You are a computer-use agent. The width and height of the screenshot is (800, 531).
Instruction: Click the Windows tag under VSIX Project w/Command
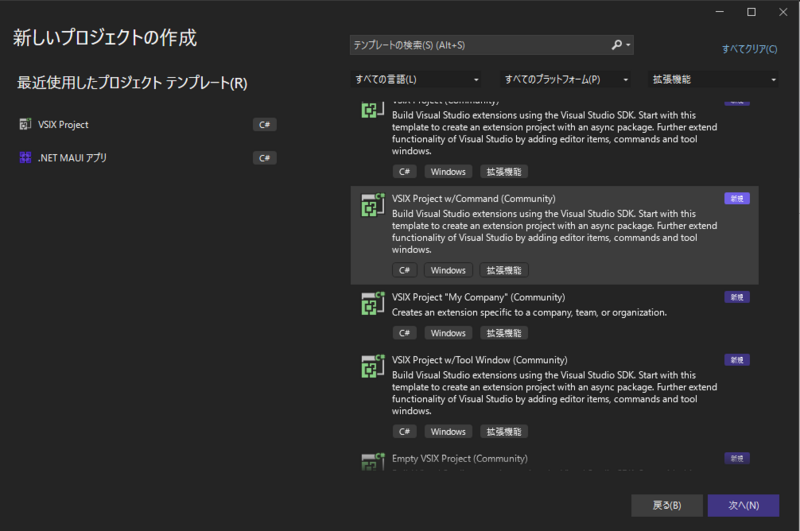click(448, 270)
